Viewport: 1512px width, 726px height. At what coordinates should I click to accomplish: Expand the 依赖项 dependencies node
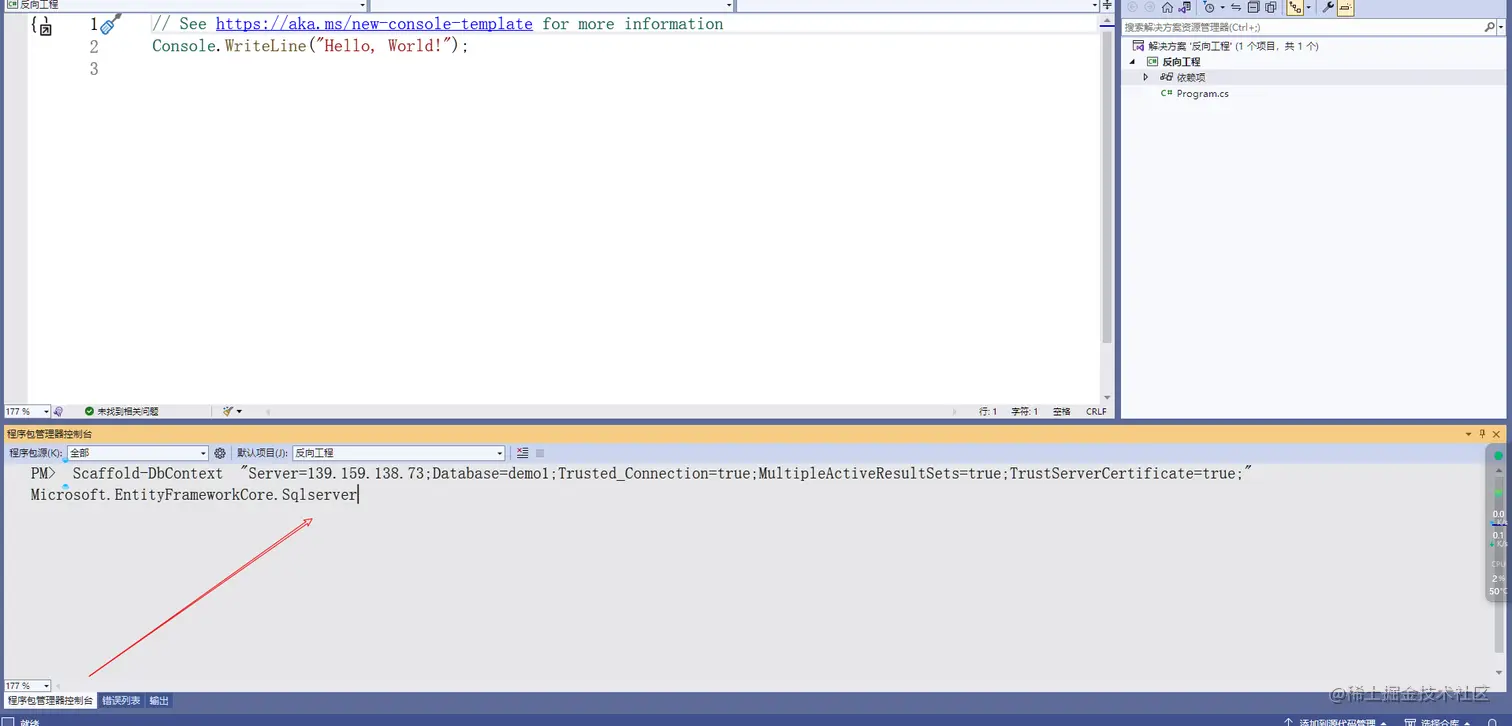pyautogui.click(x=1146, y=77)
